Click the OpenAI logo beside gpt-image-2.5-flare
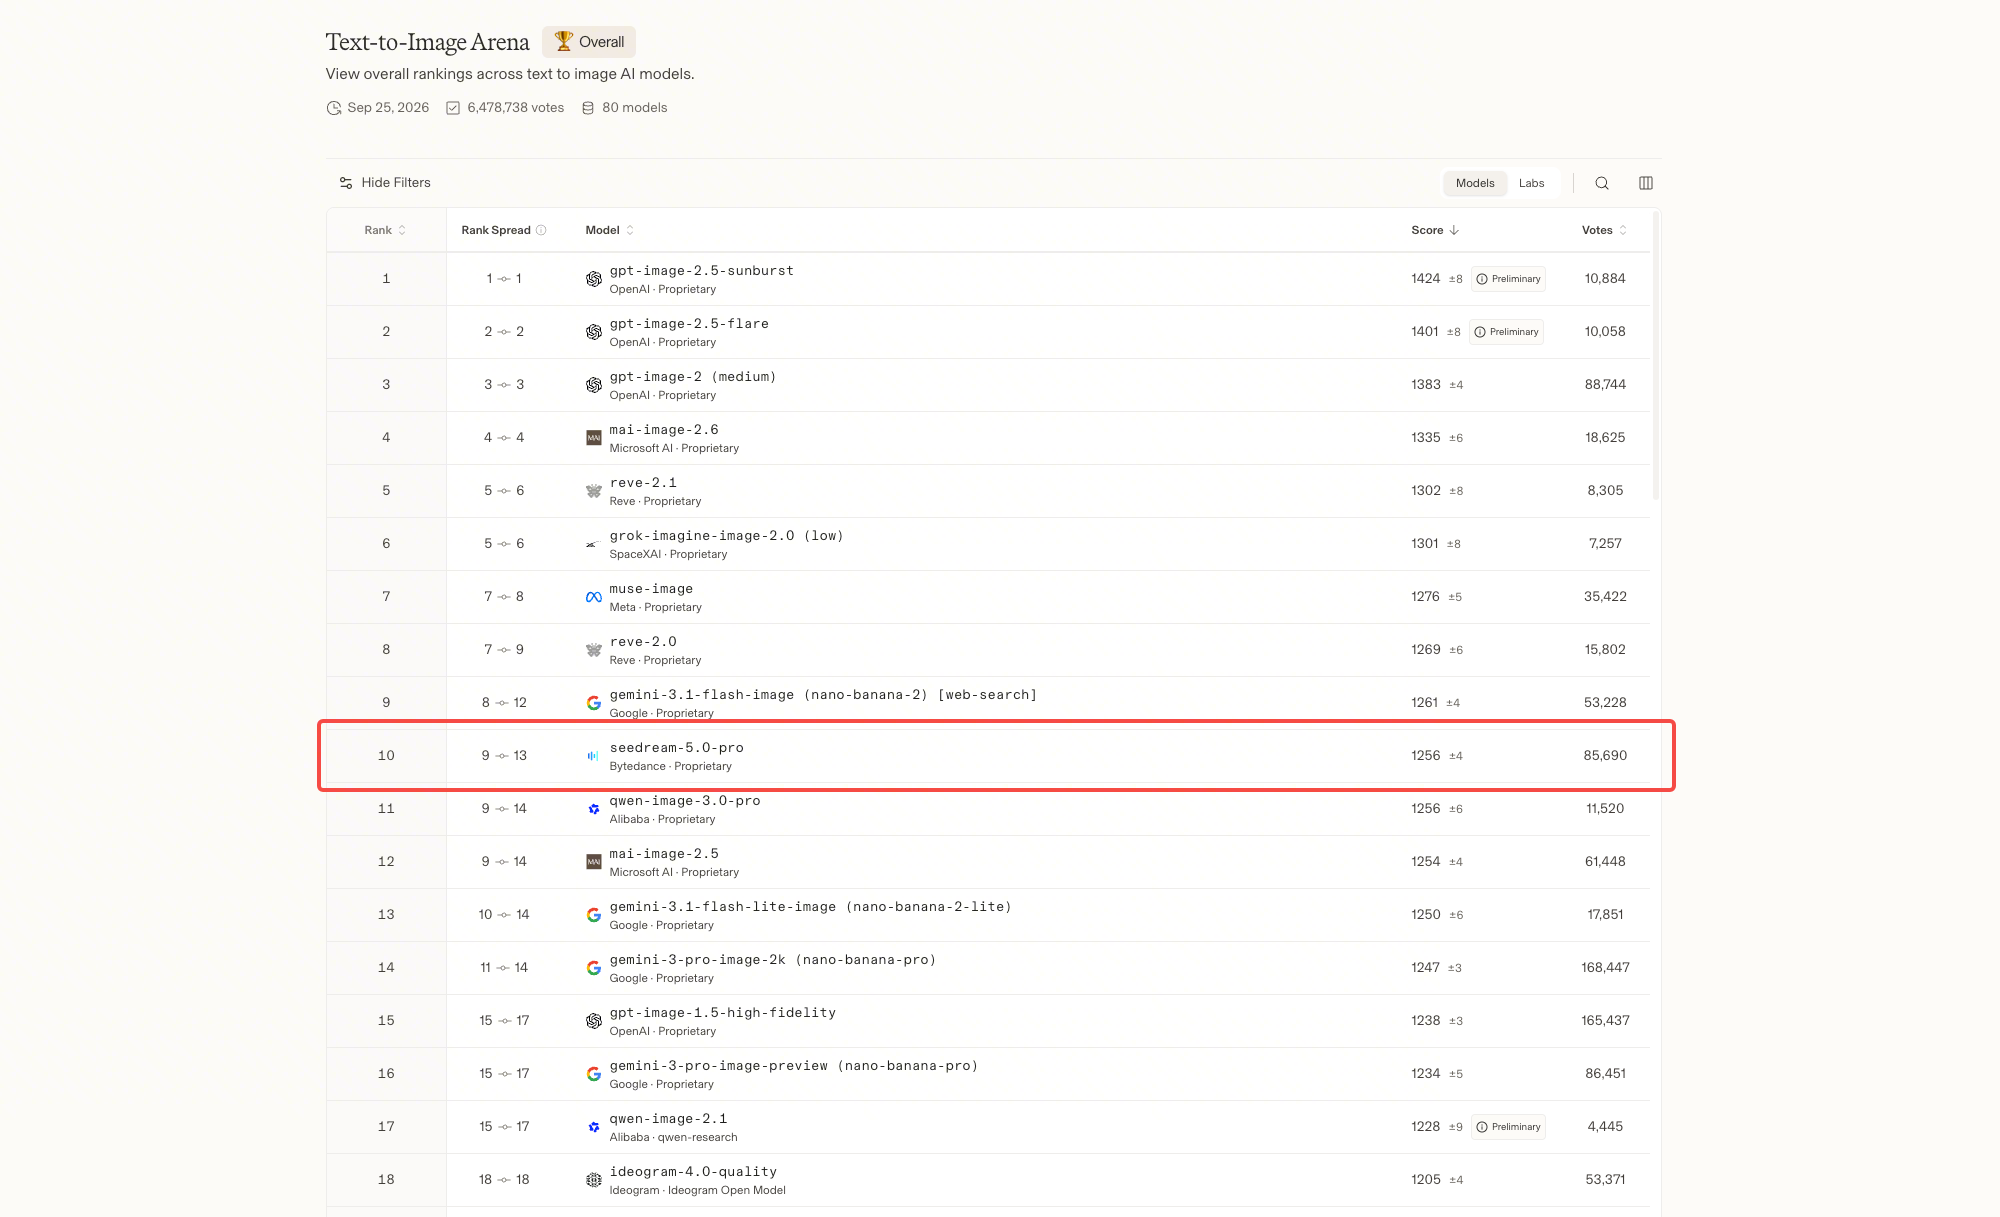Viewport: 2000px width, 1217px height. (x=594, y=332)
